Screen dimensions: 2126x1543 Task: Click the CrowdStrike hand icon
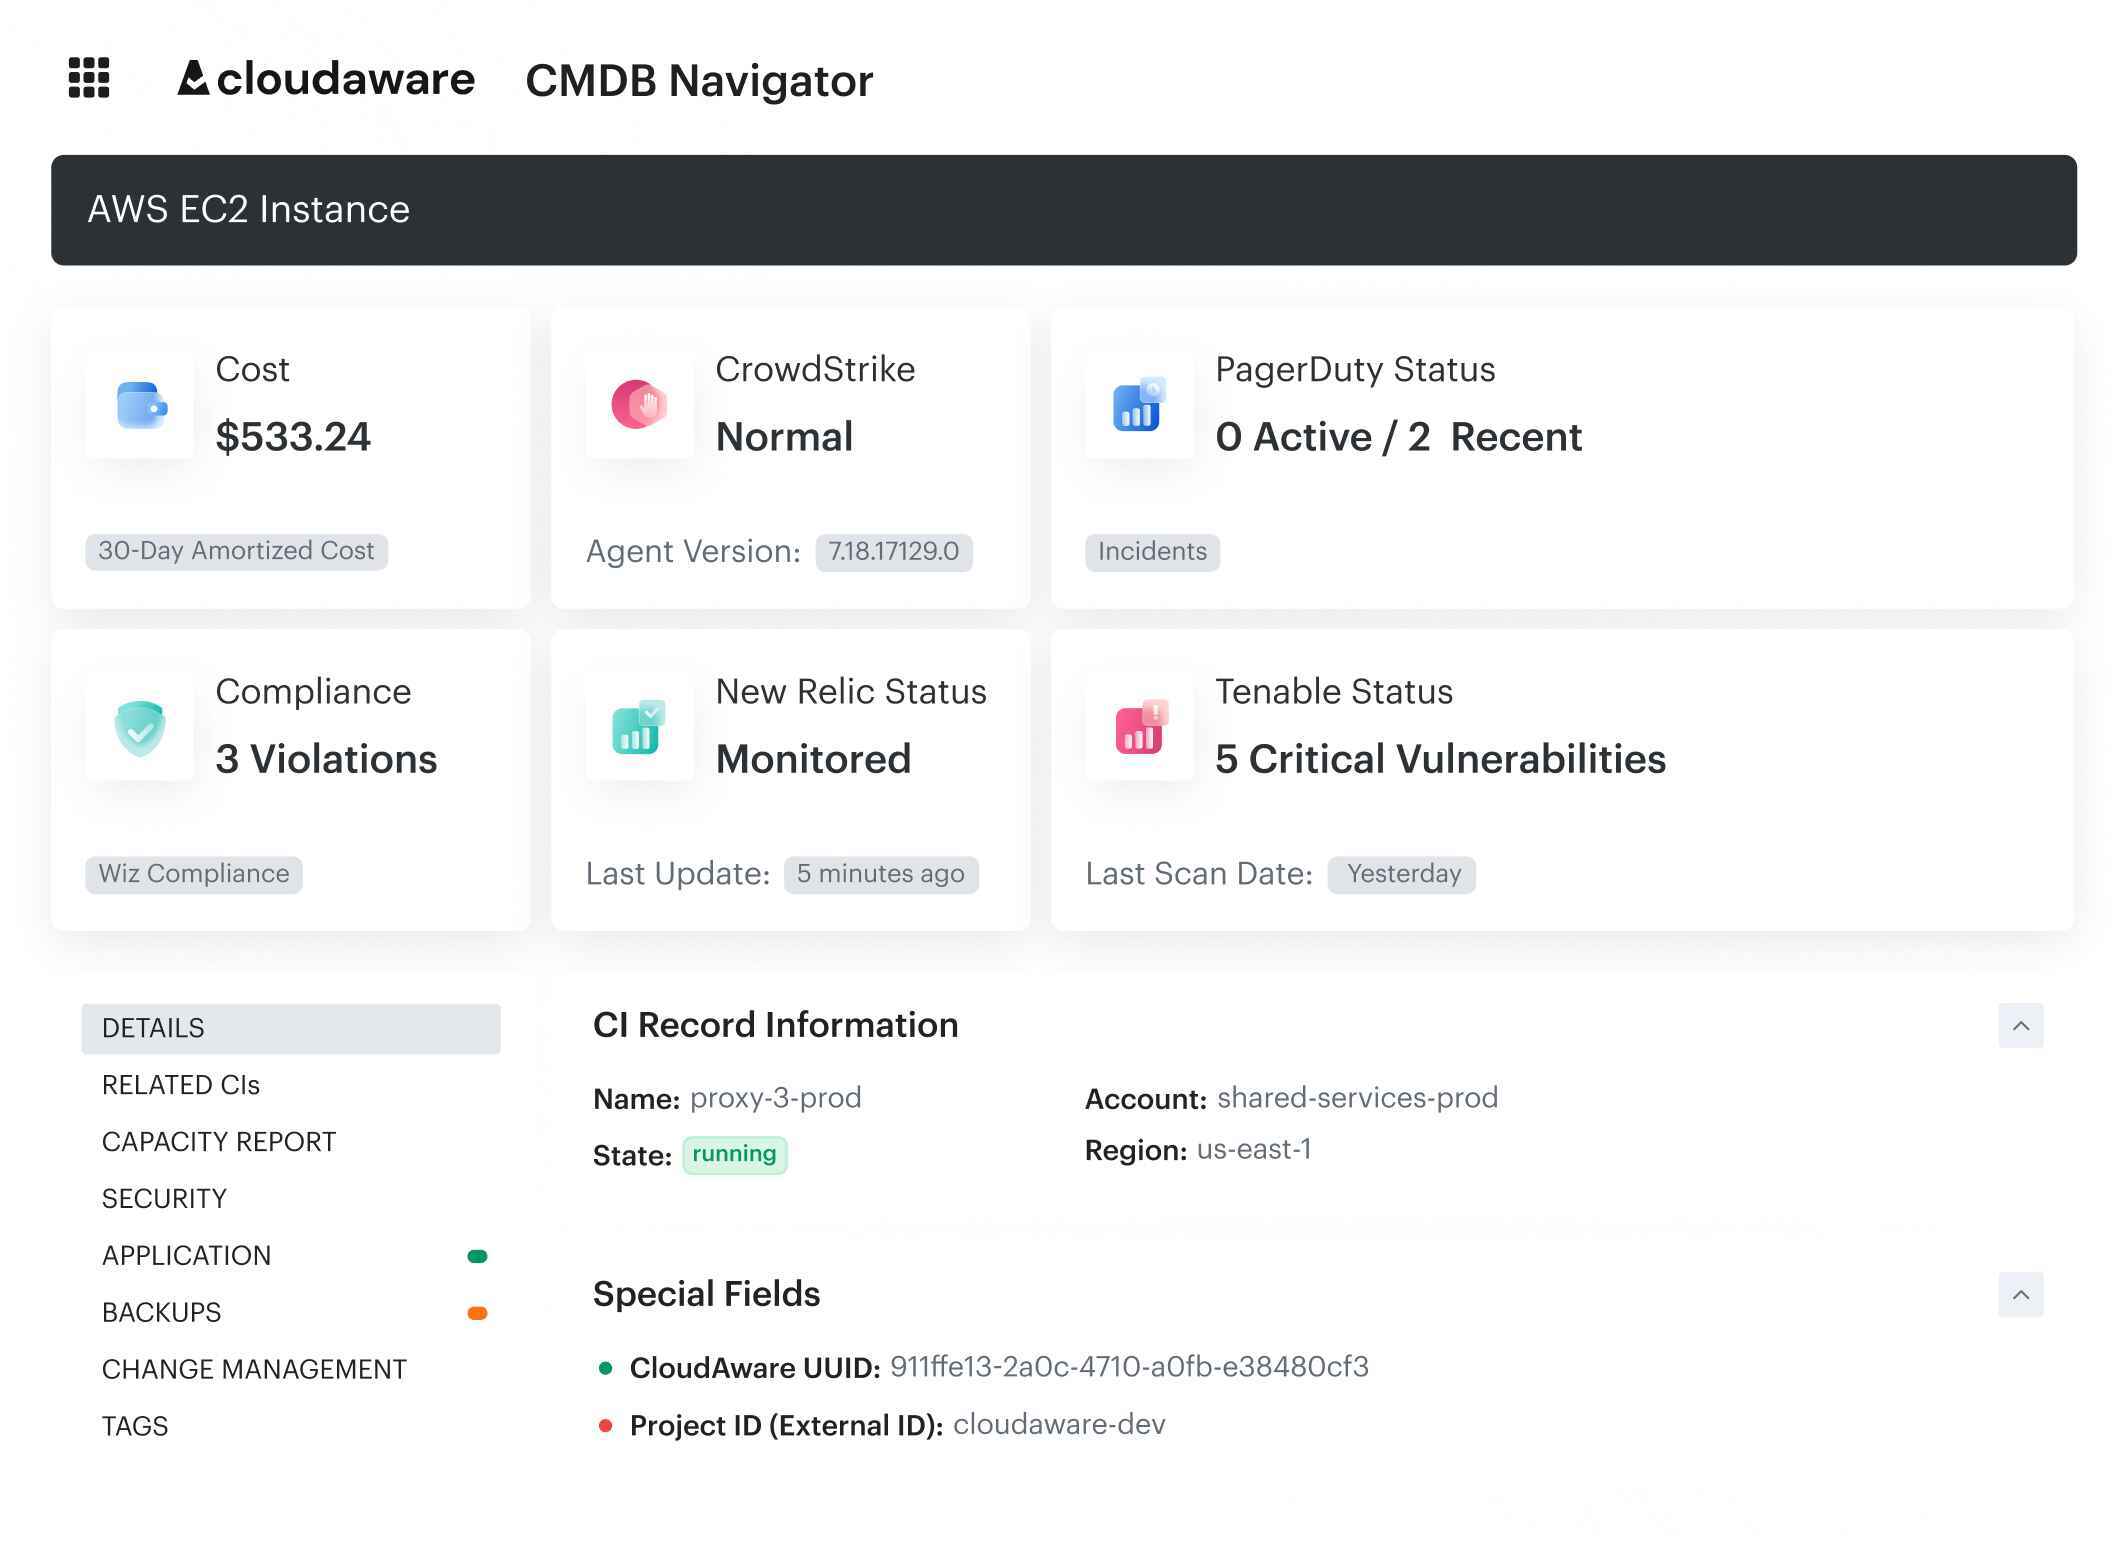coord(639,406)
